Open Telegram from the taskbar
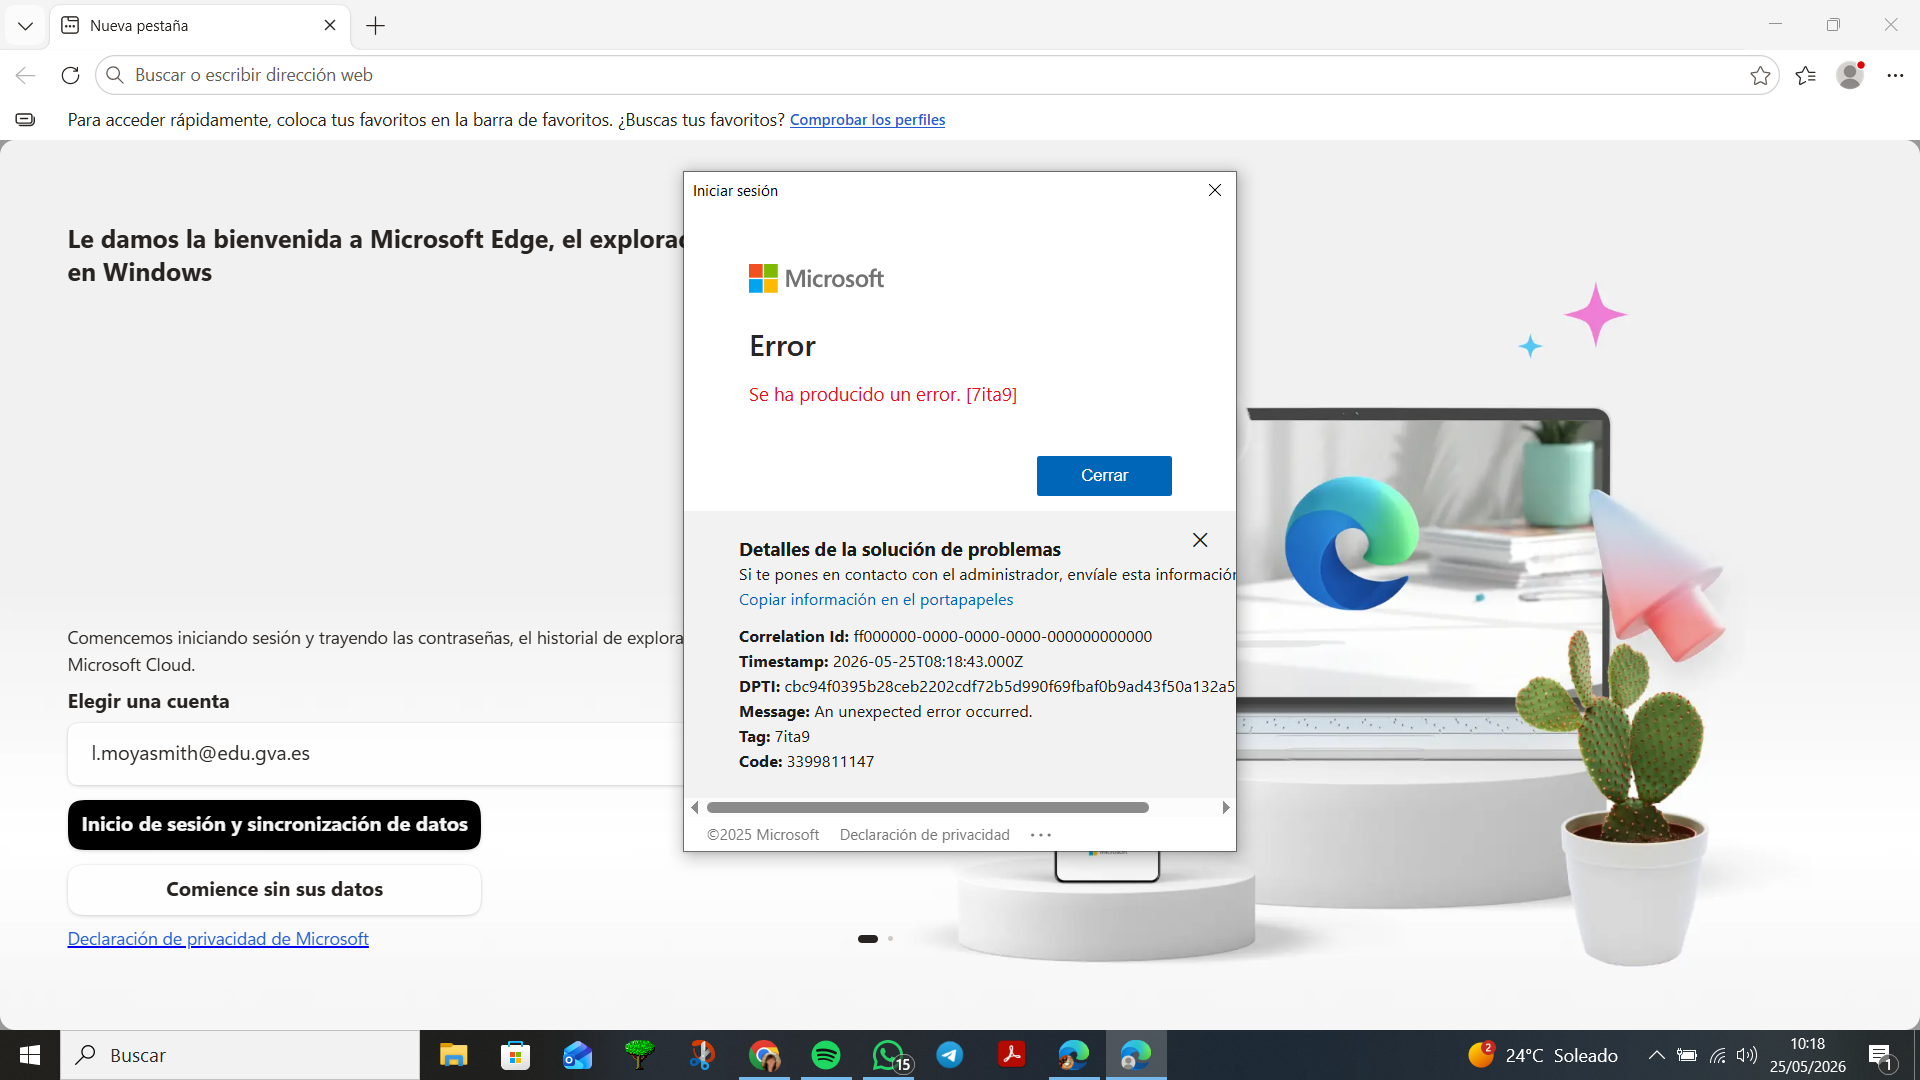This screenshot has width=1920, height=1080. [x=950, y=1055]
